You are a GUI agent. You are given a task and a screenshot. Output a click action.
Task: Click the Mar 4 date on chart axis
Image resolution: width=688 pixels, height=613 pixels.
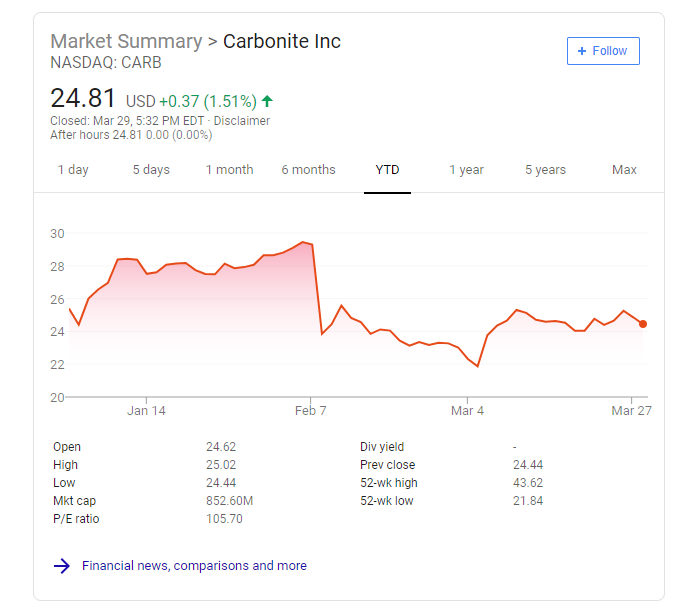(467, 411)
